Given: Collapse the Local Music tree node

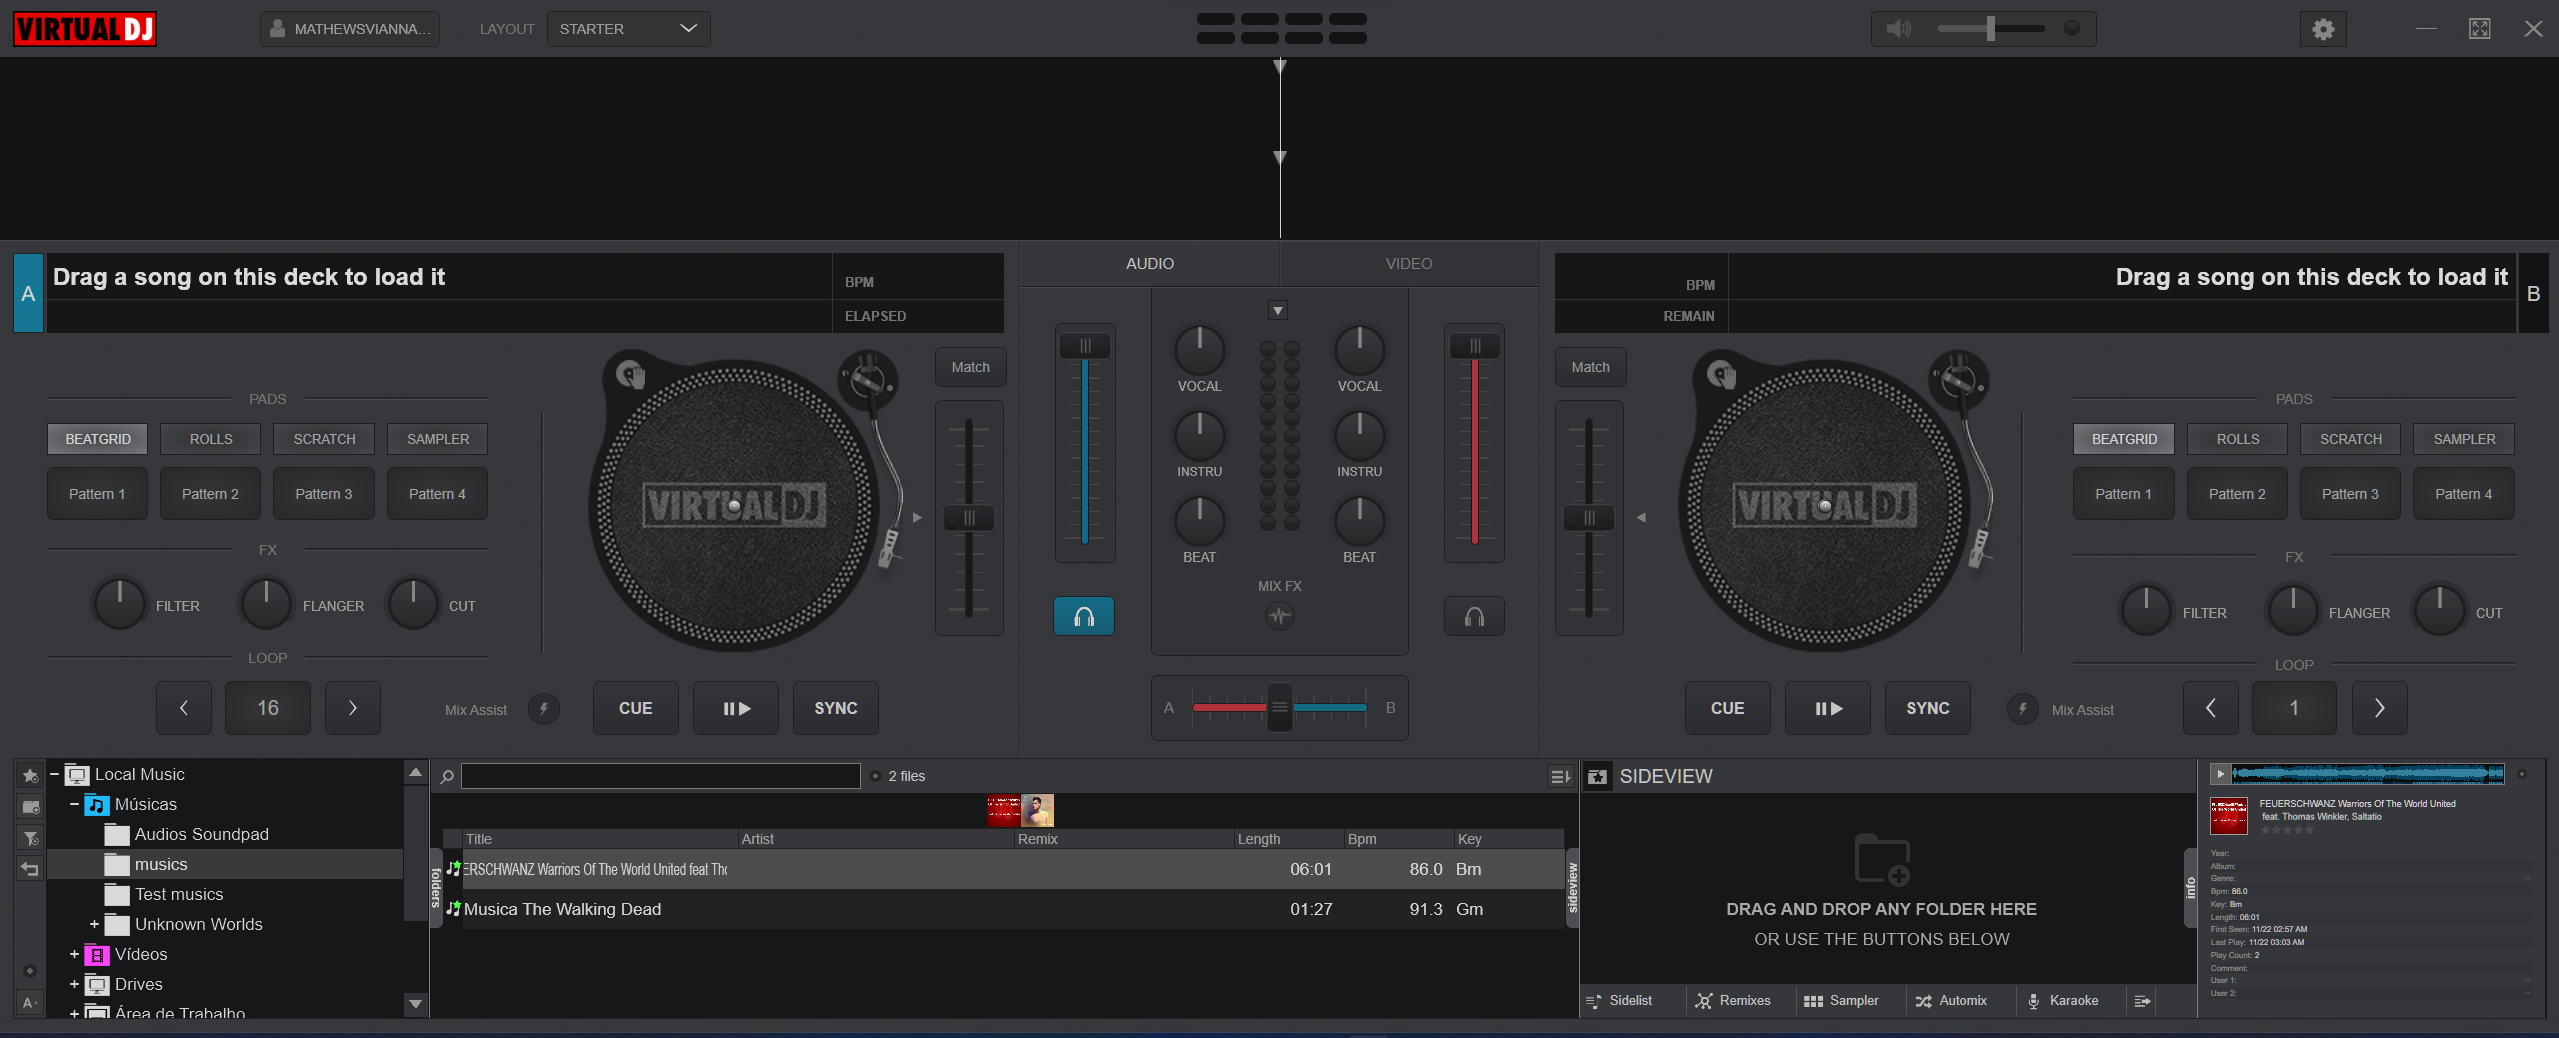Looking at the screenshot, I should tap(55, 774).
